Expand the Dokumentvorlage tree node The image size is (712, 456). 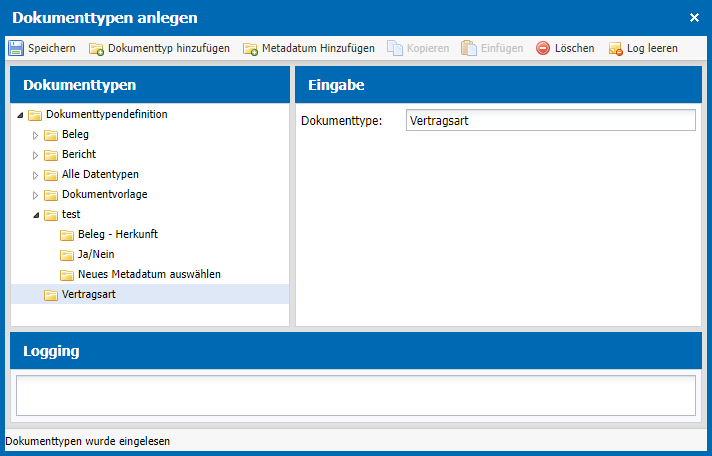(35, 195)
